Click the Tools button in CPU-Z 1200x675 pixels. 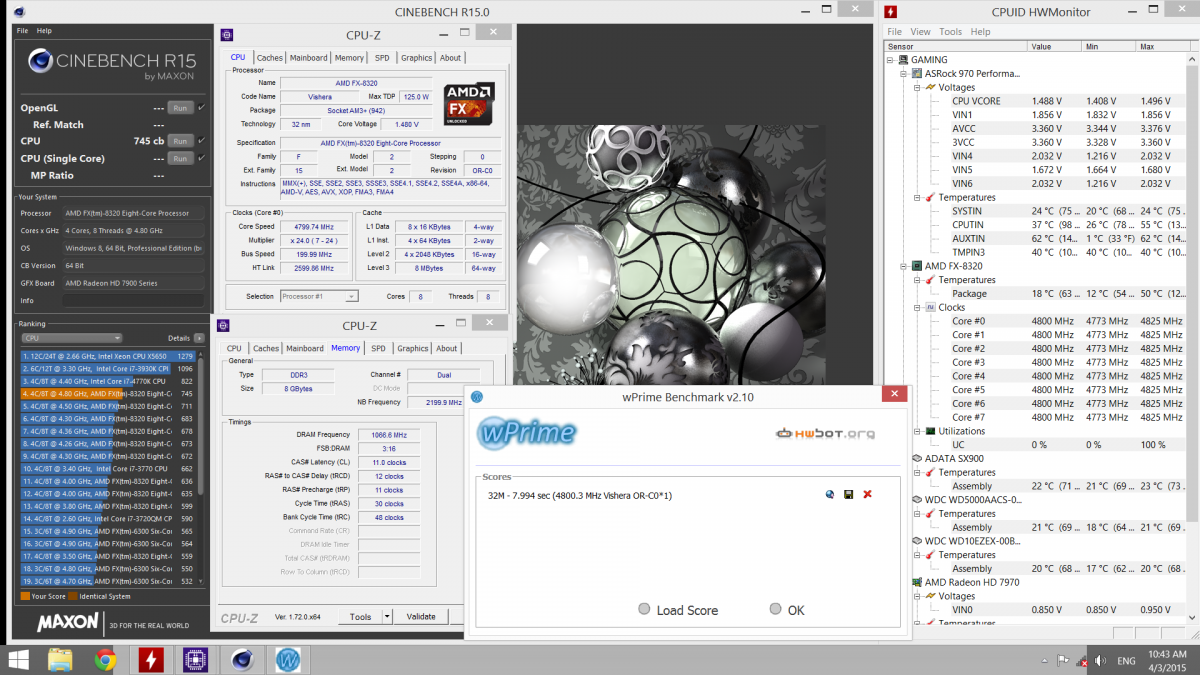(361, 616)
